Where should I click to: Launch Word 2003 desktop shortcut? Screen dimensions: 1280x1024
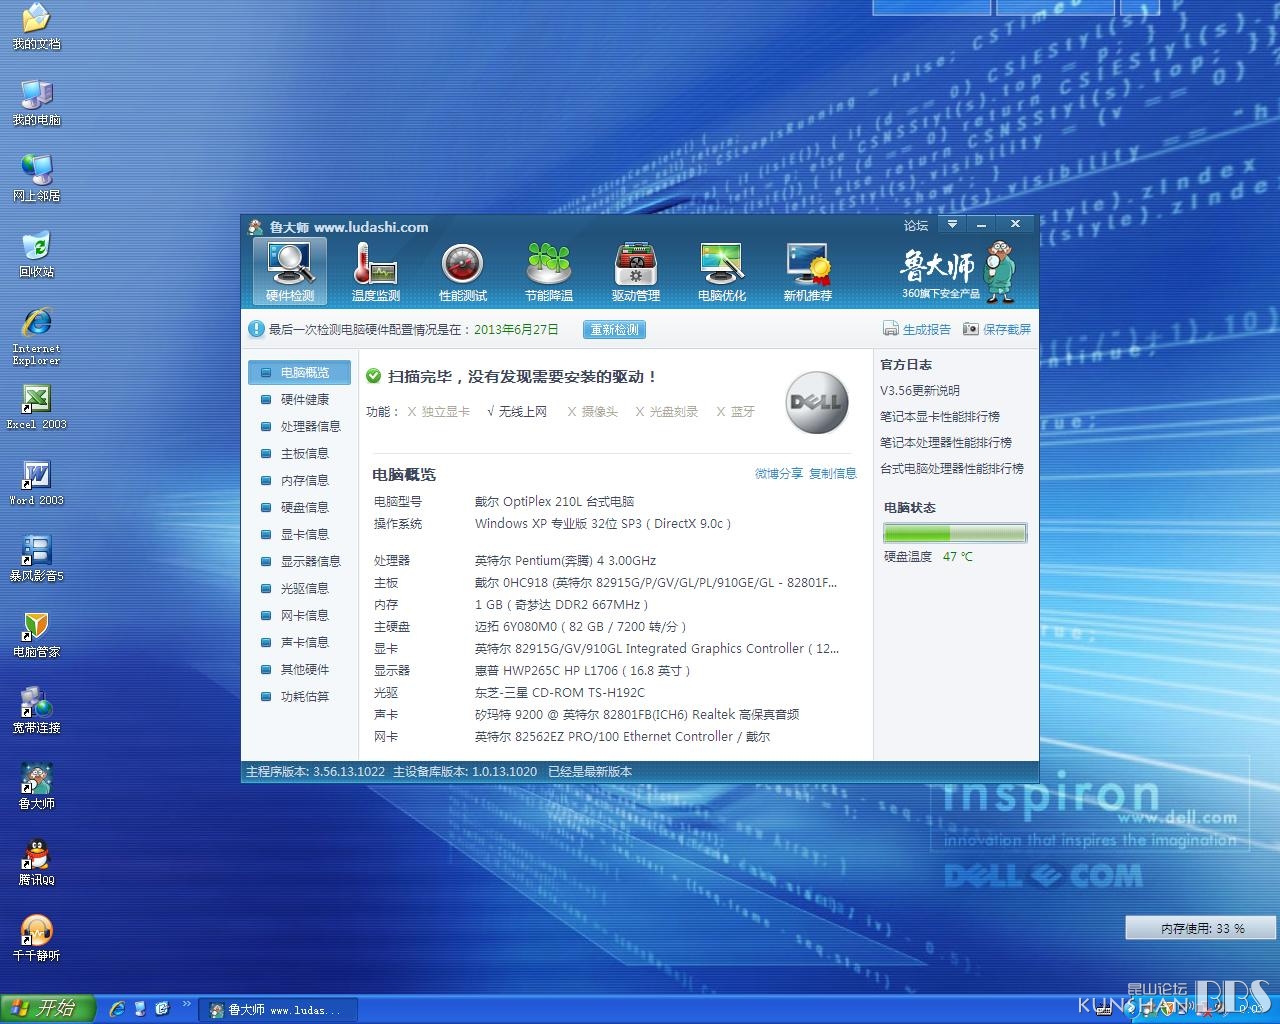coord(36,483)
